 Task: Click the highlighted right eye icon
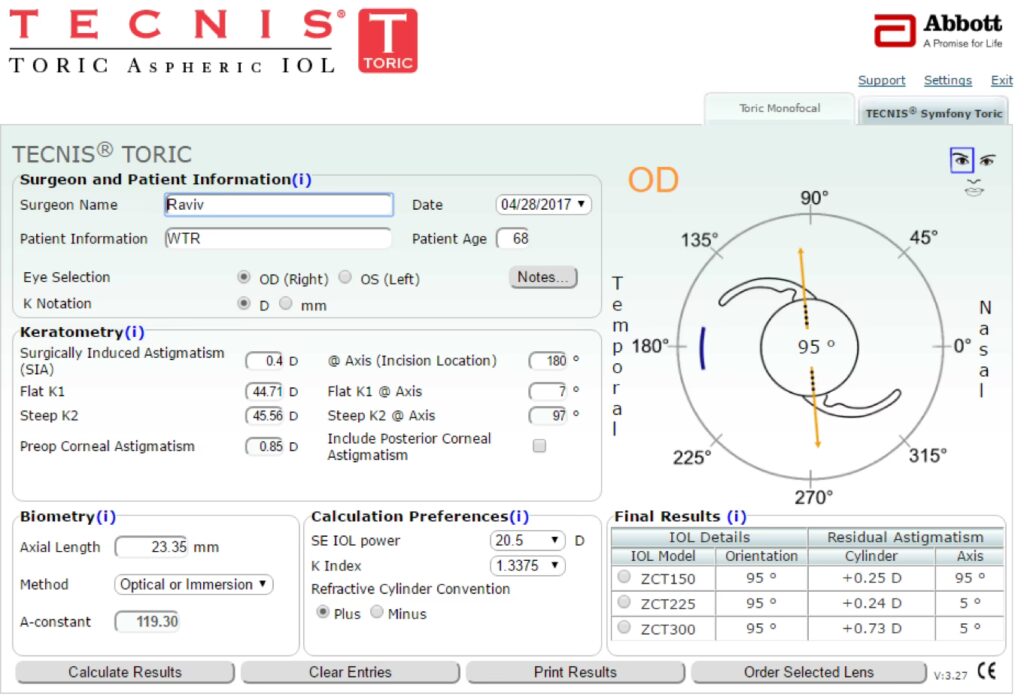961,160
